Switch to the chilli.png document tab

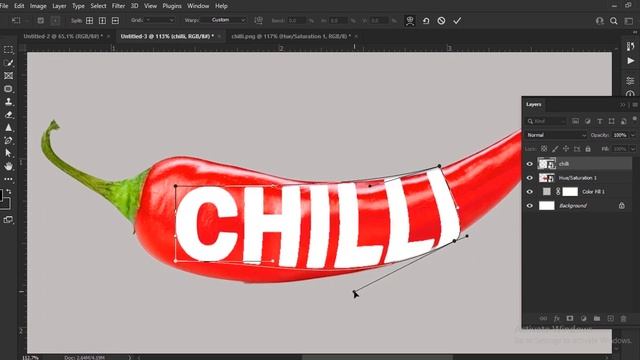(291, 36)
